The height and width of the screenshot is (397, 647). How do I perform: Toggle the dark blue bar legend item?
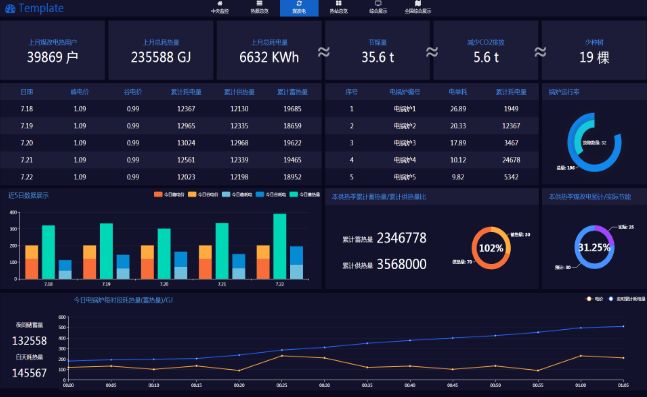tap(271, 194)
